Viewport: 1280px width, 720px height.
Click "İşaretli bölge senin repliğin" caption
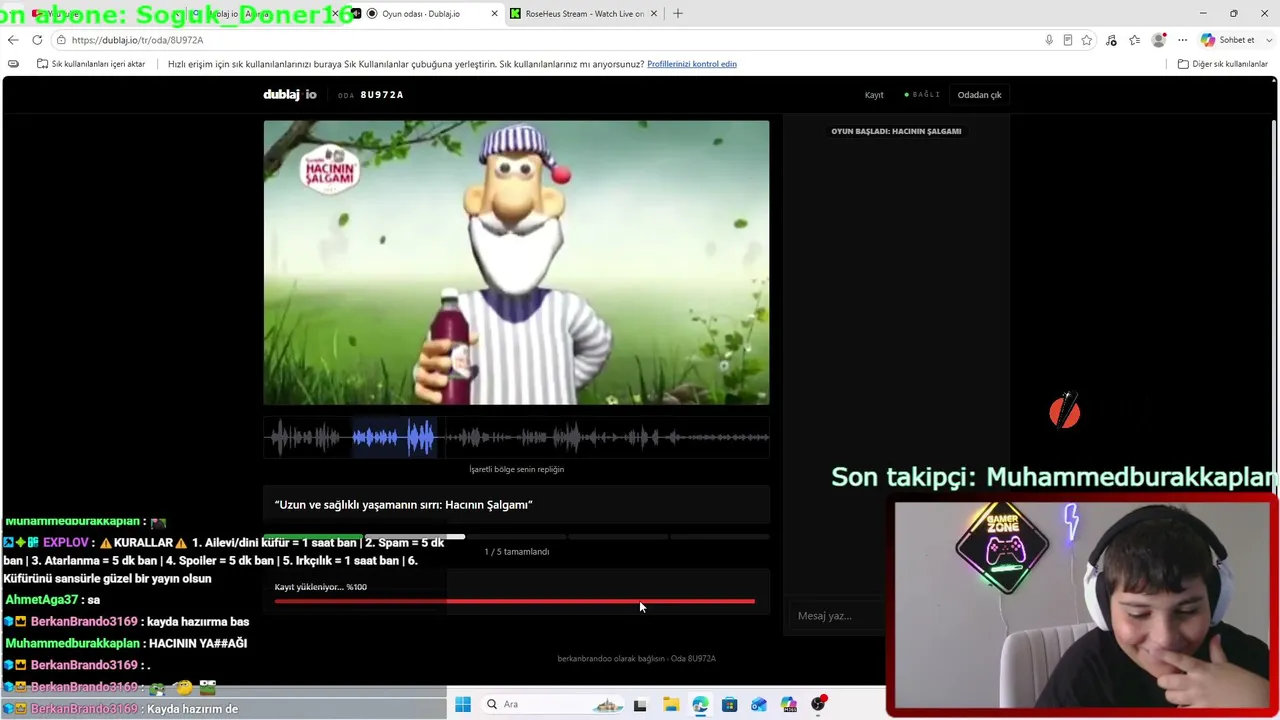pyautogui.click(x=516, y=470)
